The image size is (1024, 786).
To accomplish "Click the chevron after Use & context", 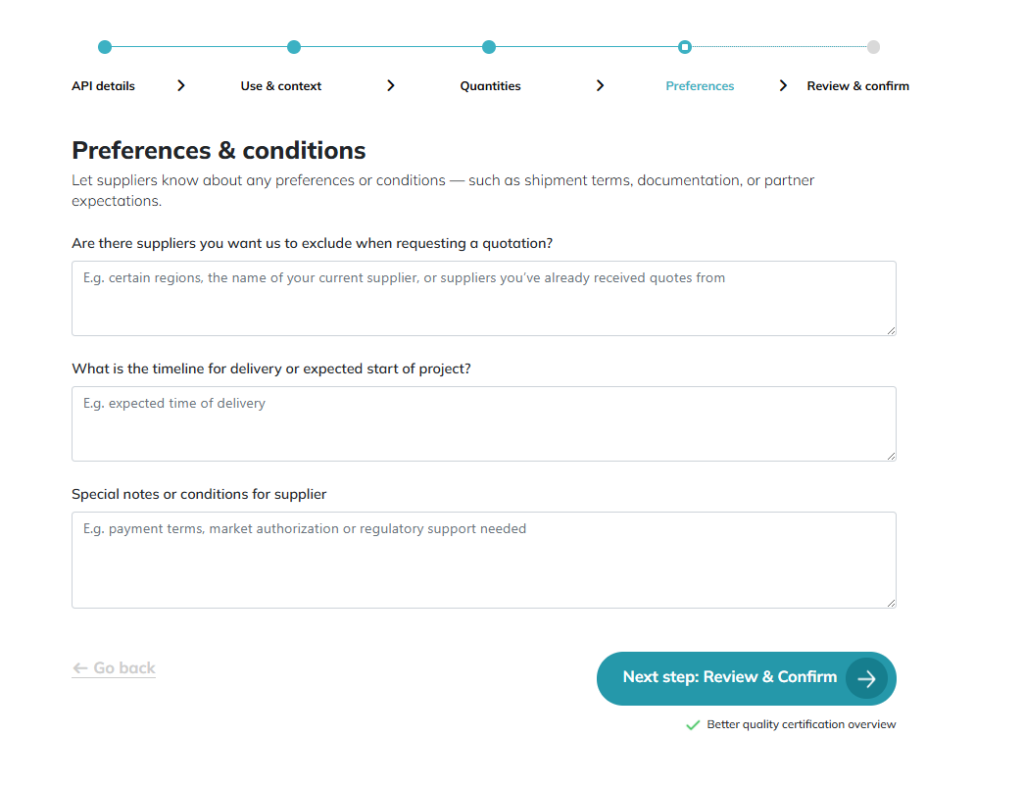I will point(391,86).
